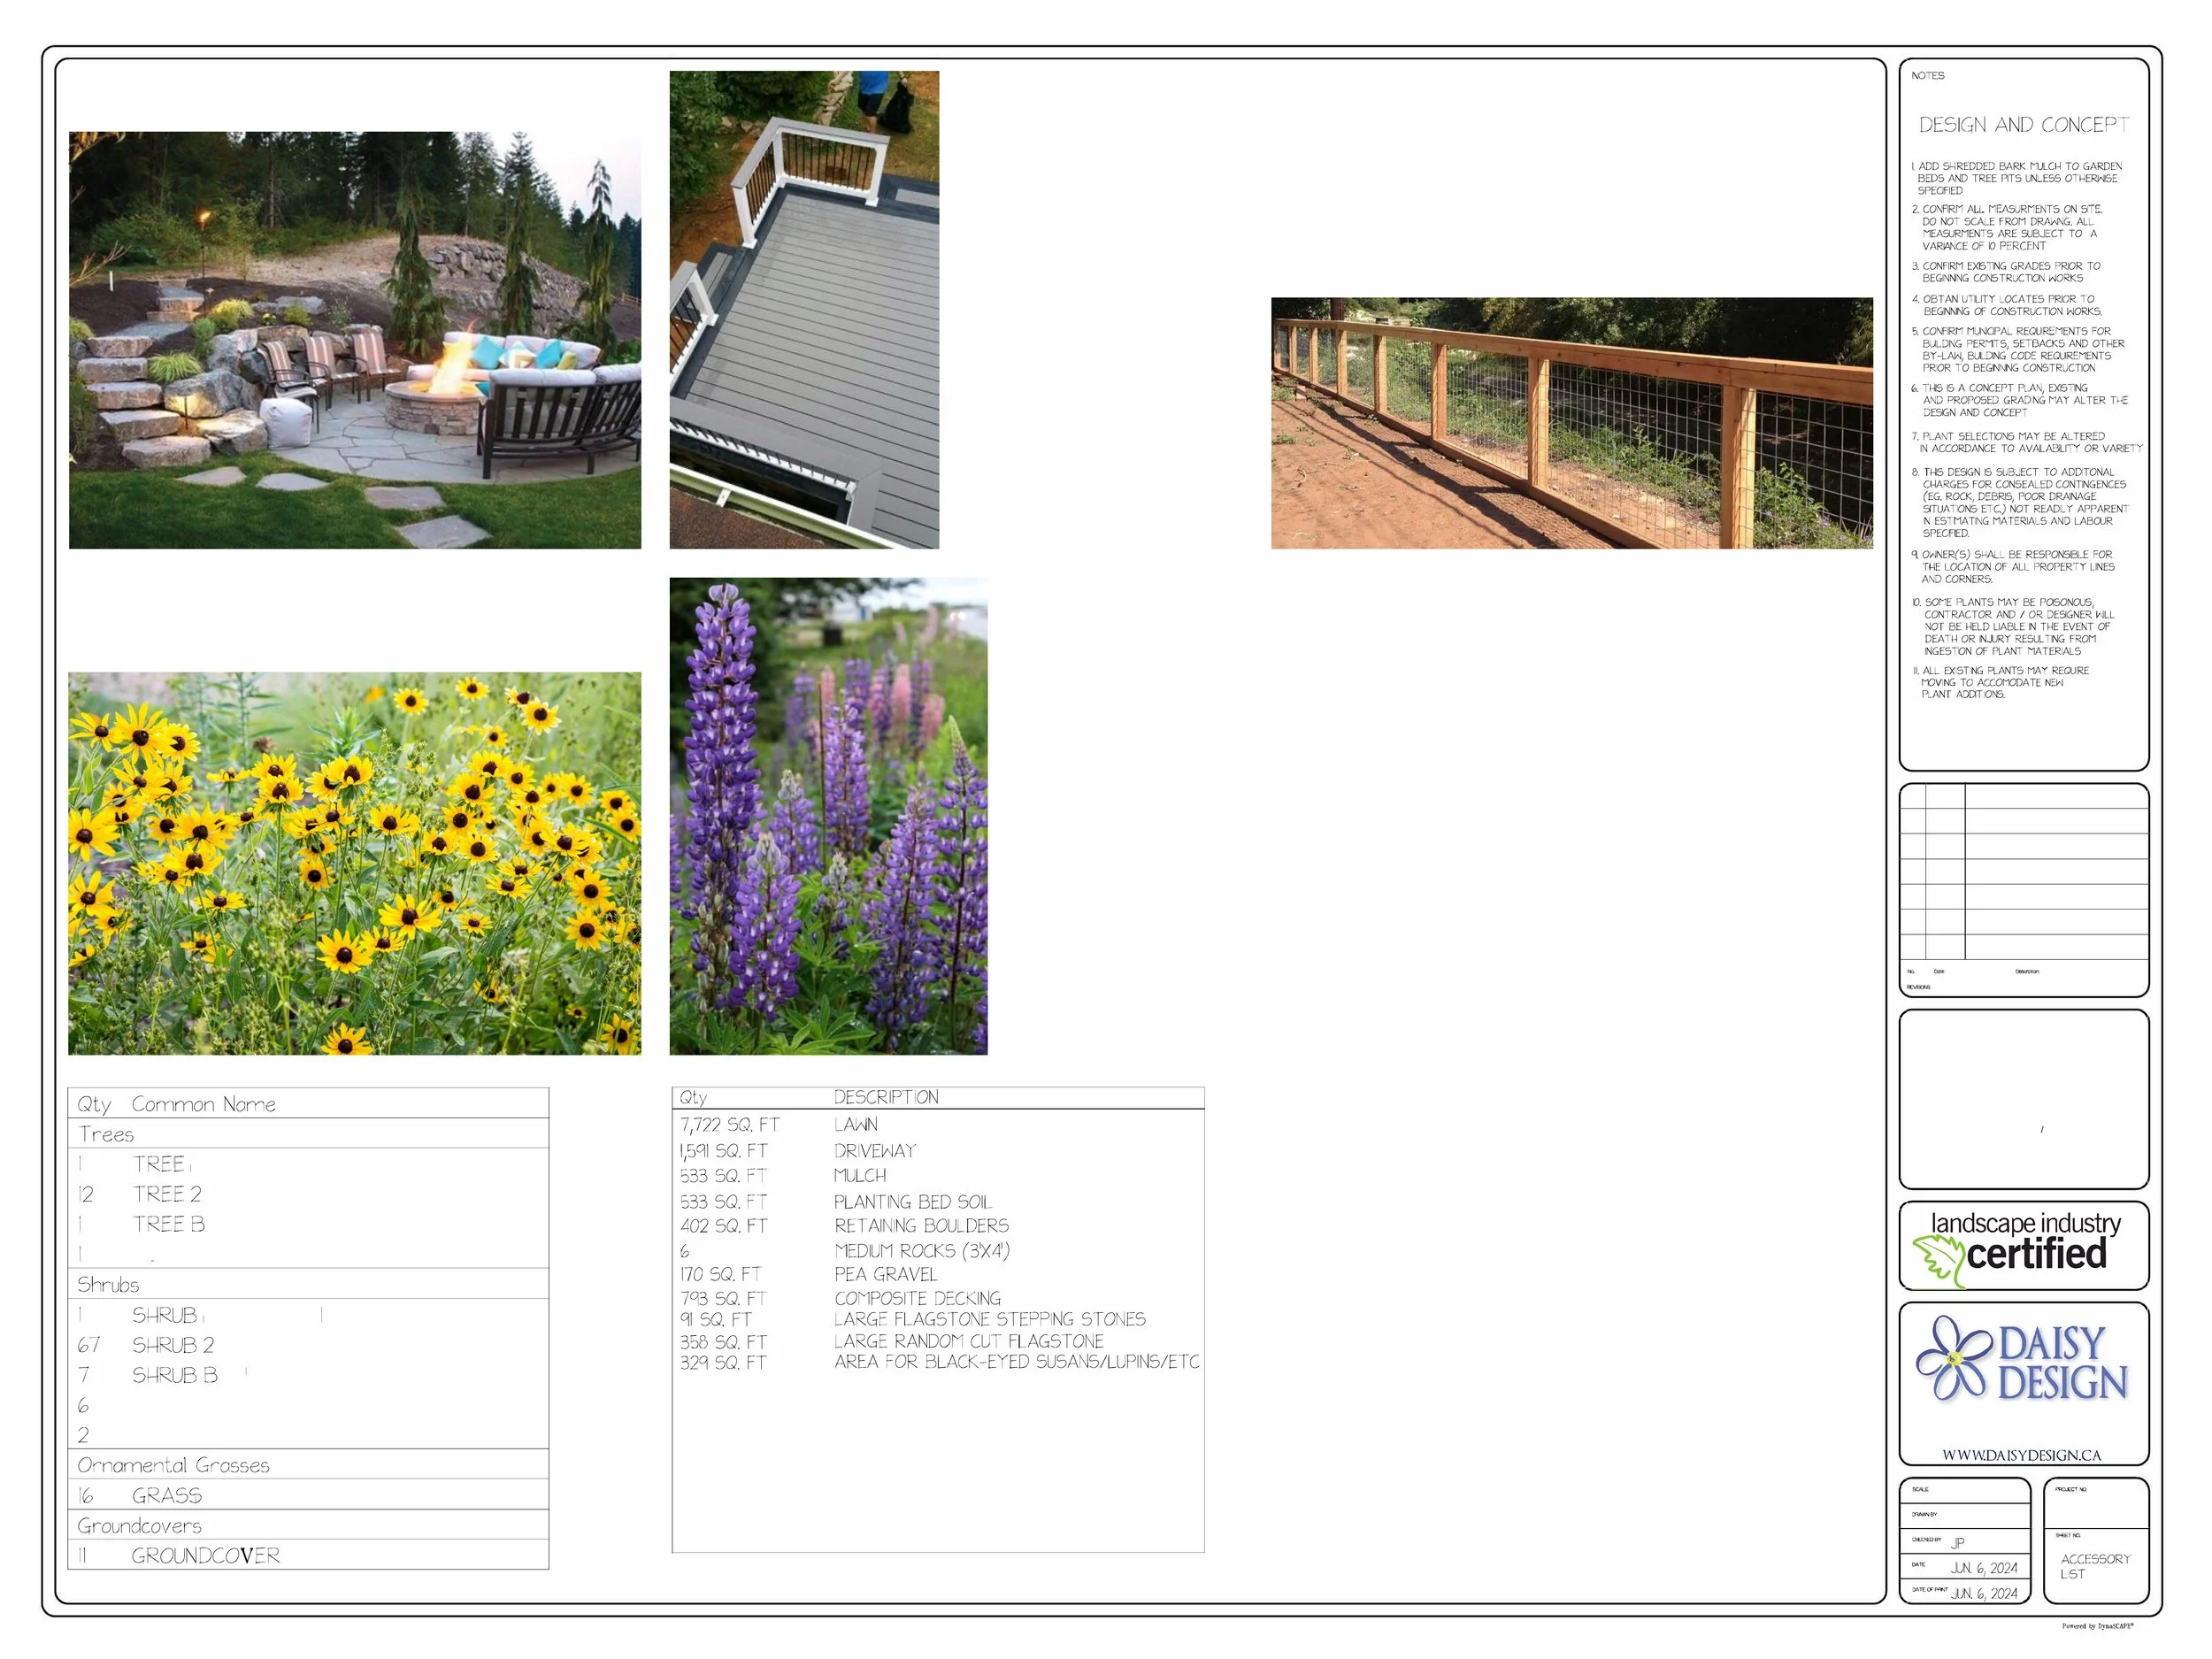Open the WWW.DAISYDESIGN.CA link
Image resolution: width=2212 pixels, height=1659 pixels.
(2021, 1455)
